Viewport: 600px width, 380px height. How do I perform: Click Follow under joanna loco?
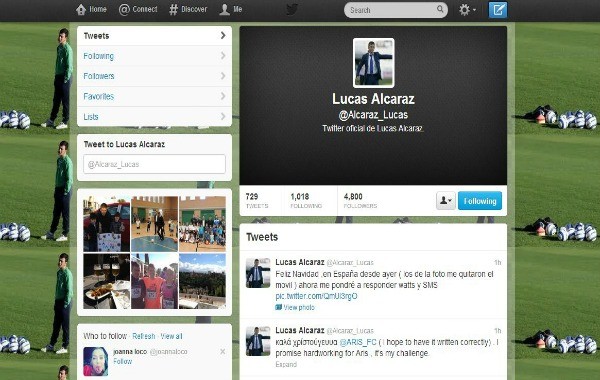[x=122, y=361]
